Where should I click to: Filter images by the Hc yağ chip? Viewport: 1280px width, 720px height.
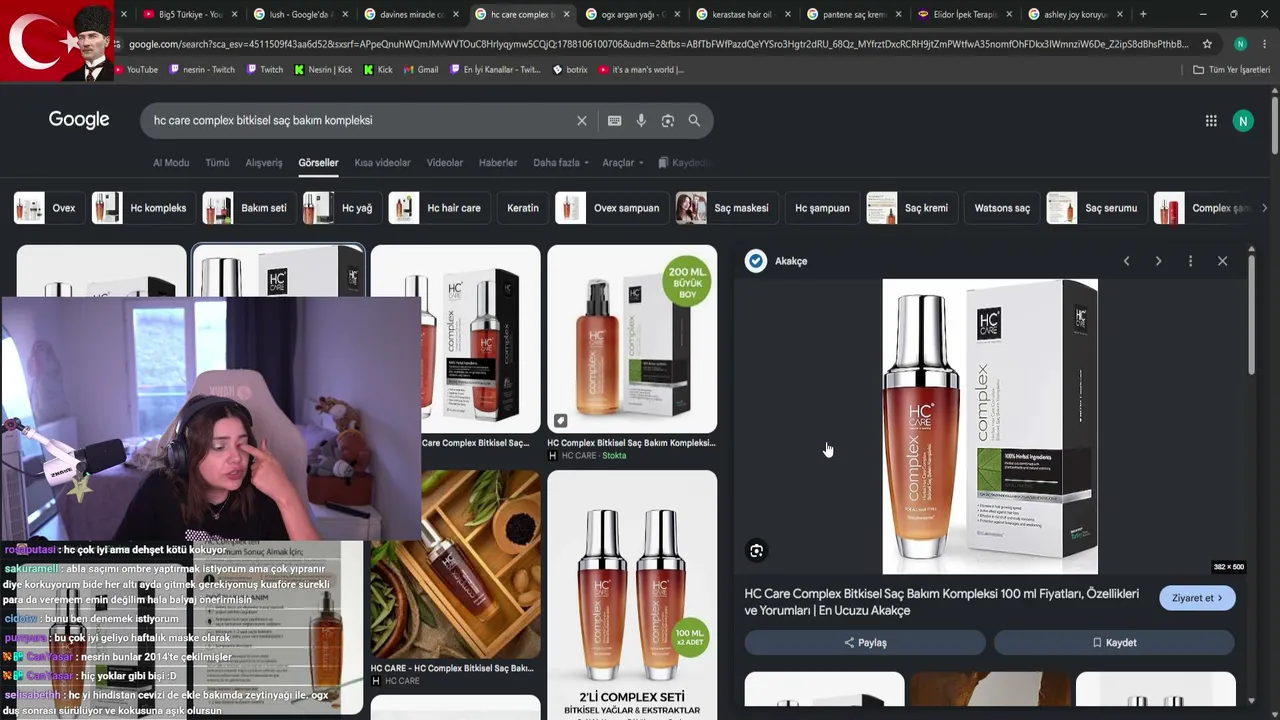tap(341, 208)
